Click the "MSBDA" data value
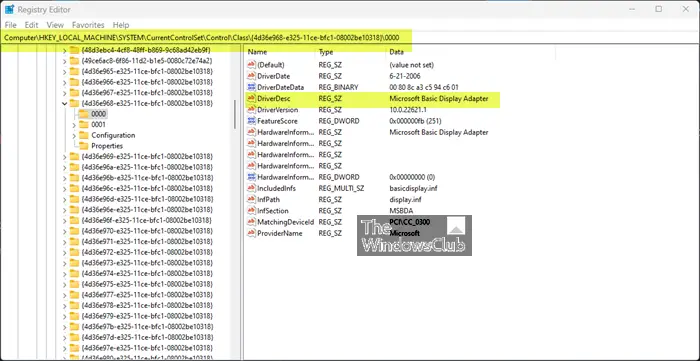This screenshot has width=700, height=361. (x=401, y=211)
